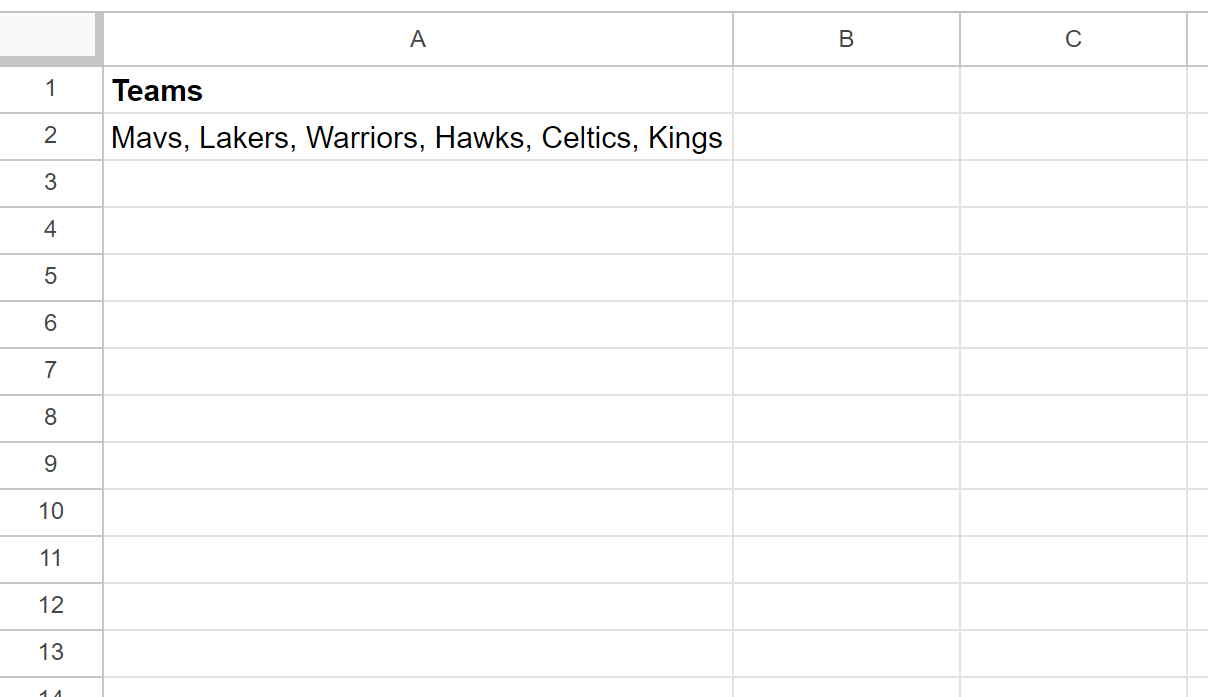1208x697 pixels.
Task: Click row number 10
Action: point(51,511)
